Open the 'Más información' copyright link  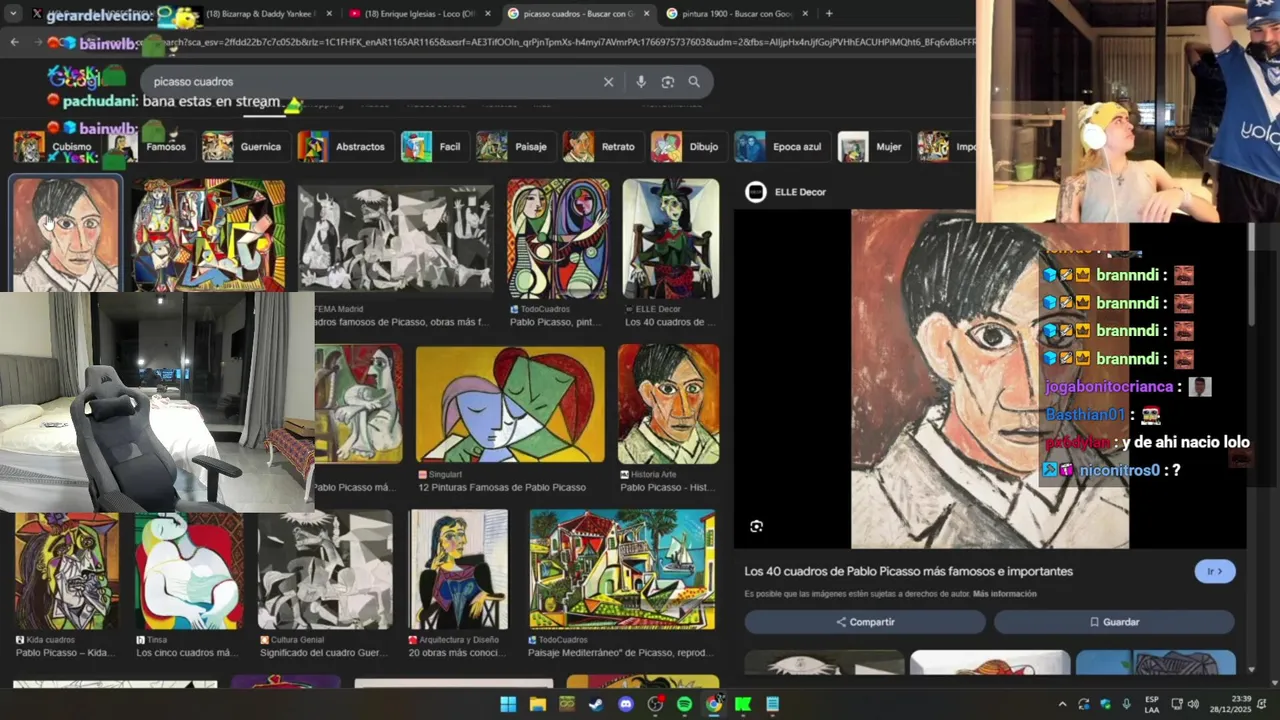(x=1004, y=594)
